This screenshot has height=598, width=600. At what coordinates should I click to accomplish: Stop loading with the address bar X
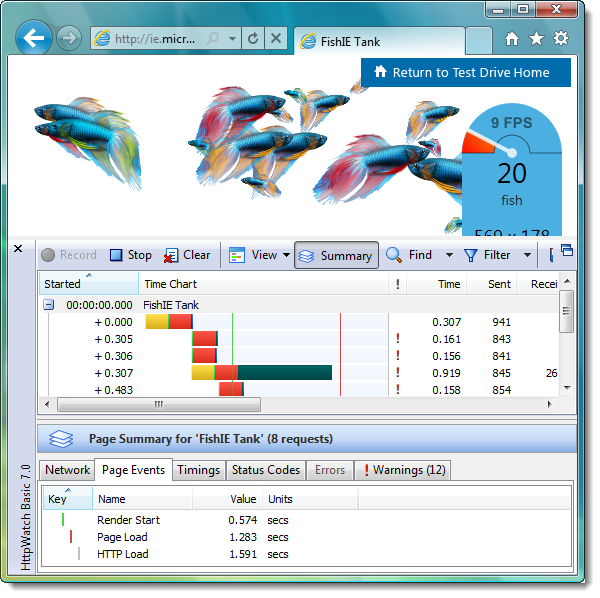point(276,38)
